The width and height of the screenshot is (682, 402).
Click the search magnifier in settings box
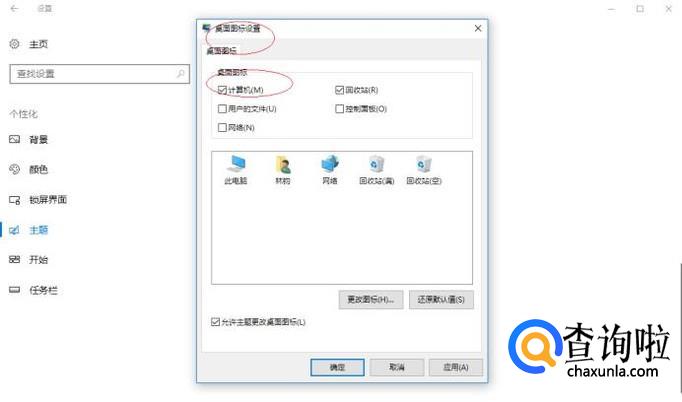[x=181, y=74]
